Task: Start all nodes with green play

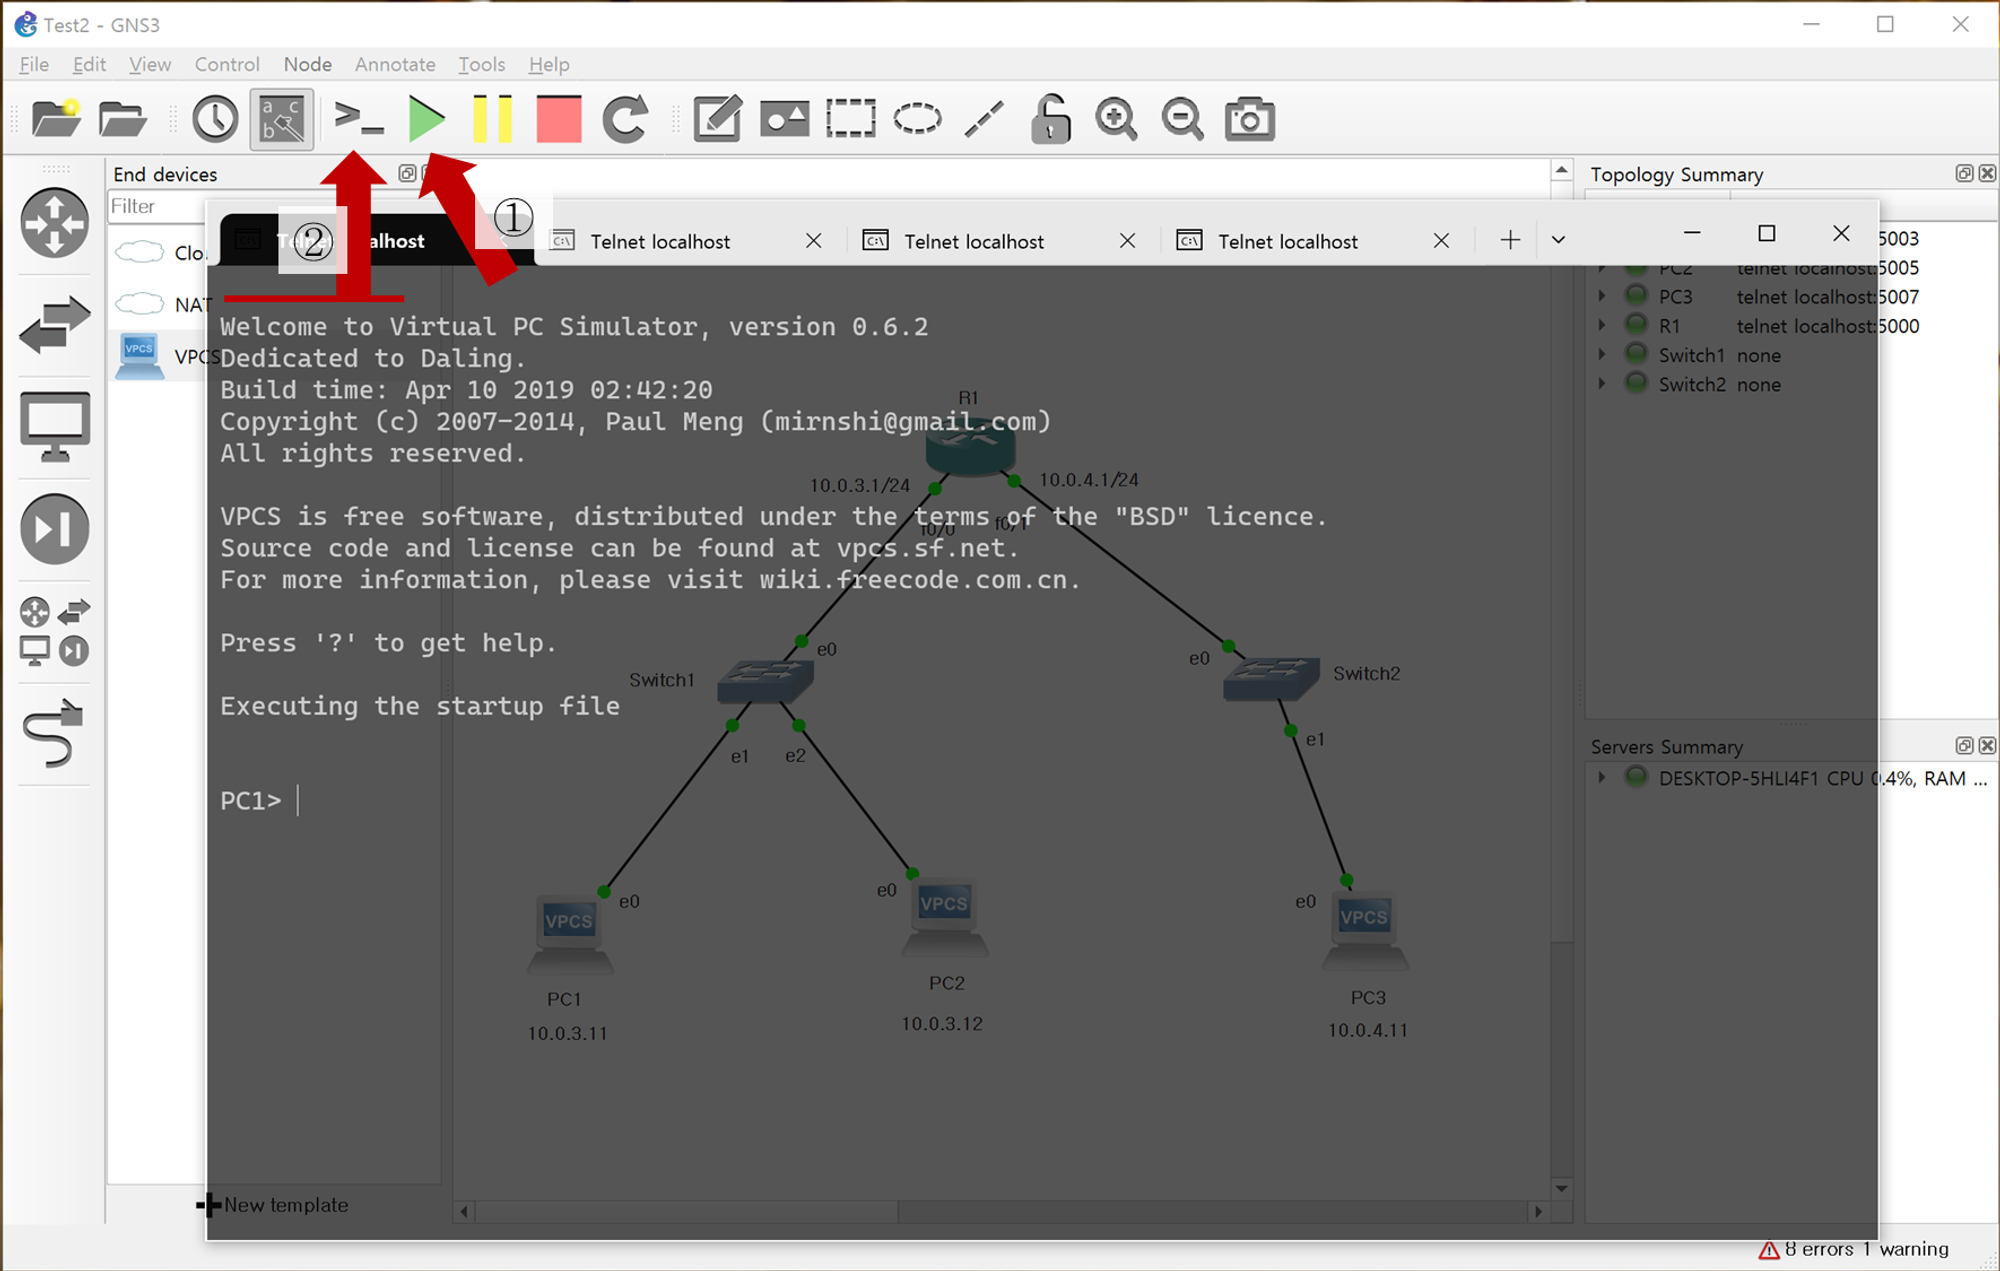Action: coord(426,119)
